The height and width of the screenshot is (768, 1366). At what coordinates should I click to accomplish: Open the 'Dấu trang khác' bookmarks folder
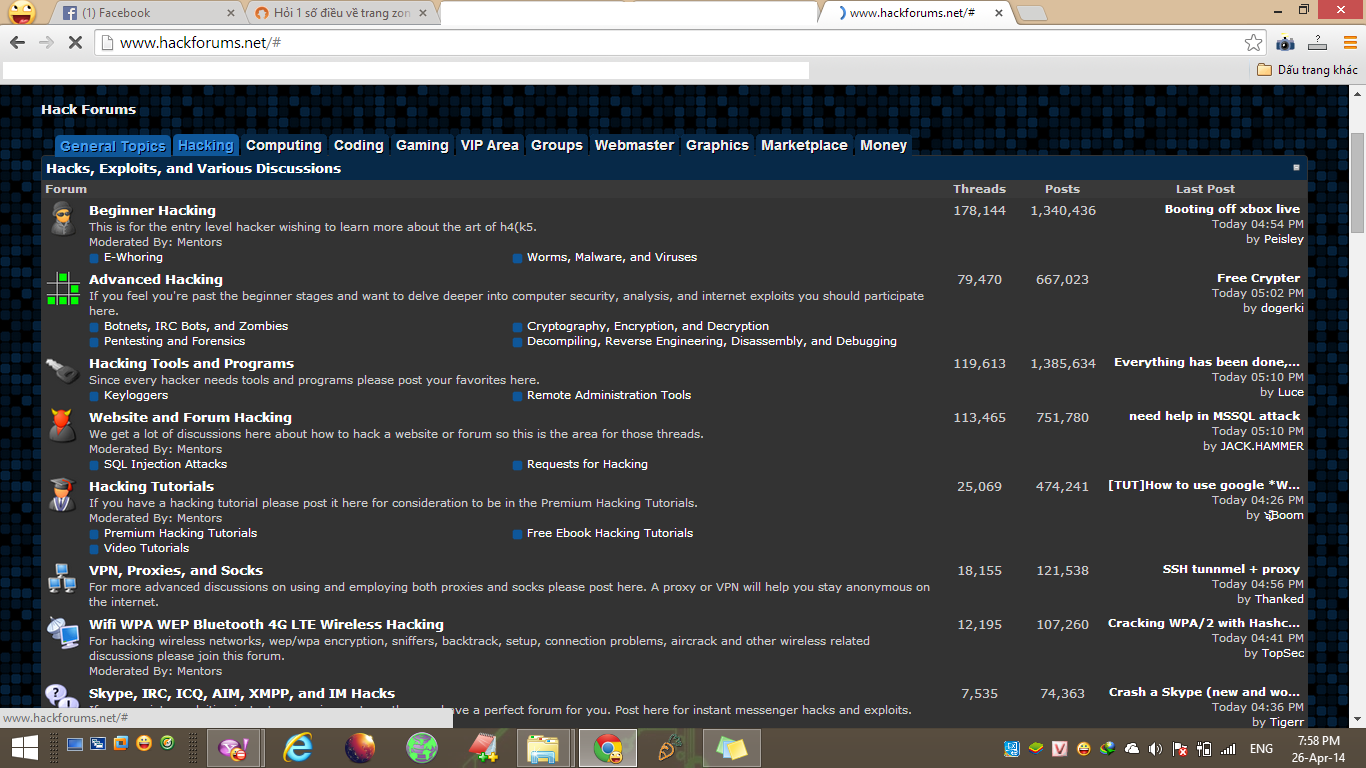click(1307, 70)
